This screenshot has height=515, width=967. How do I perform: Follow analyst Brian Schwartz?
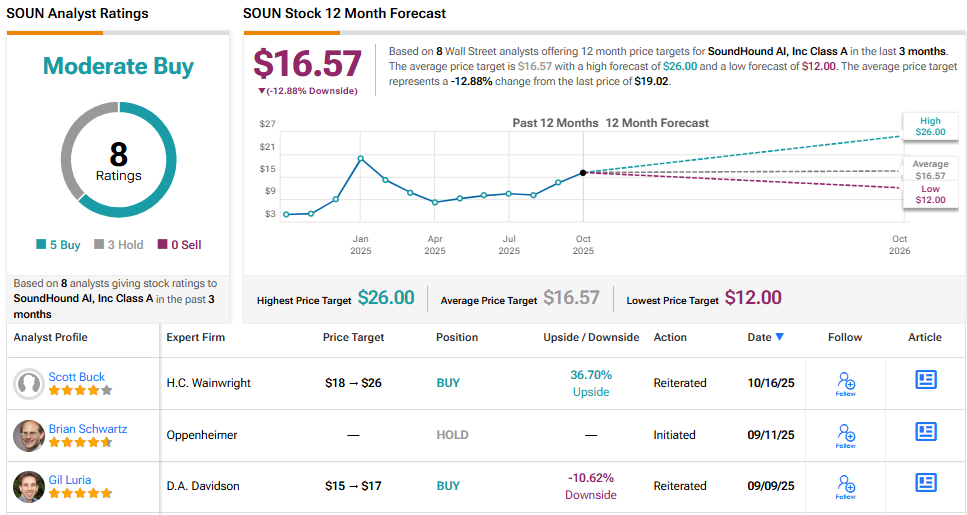[845, 434]
